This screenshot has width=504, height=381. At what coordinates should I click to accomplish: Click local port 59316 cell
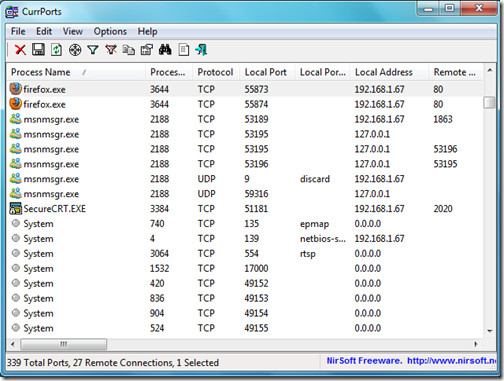tap(256, 194)
